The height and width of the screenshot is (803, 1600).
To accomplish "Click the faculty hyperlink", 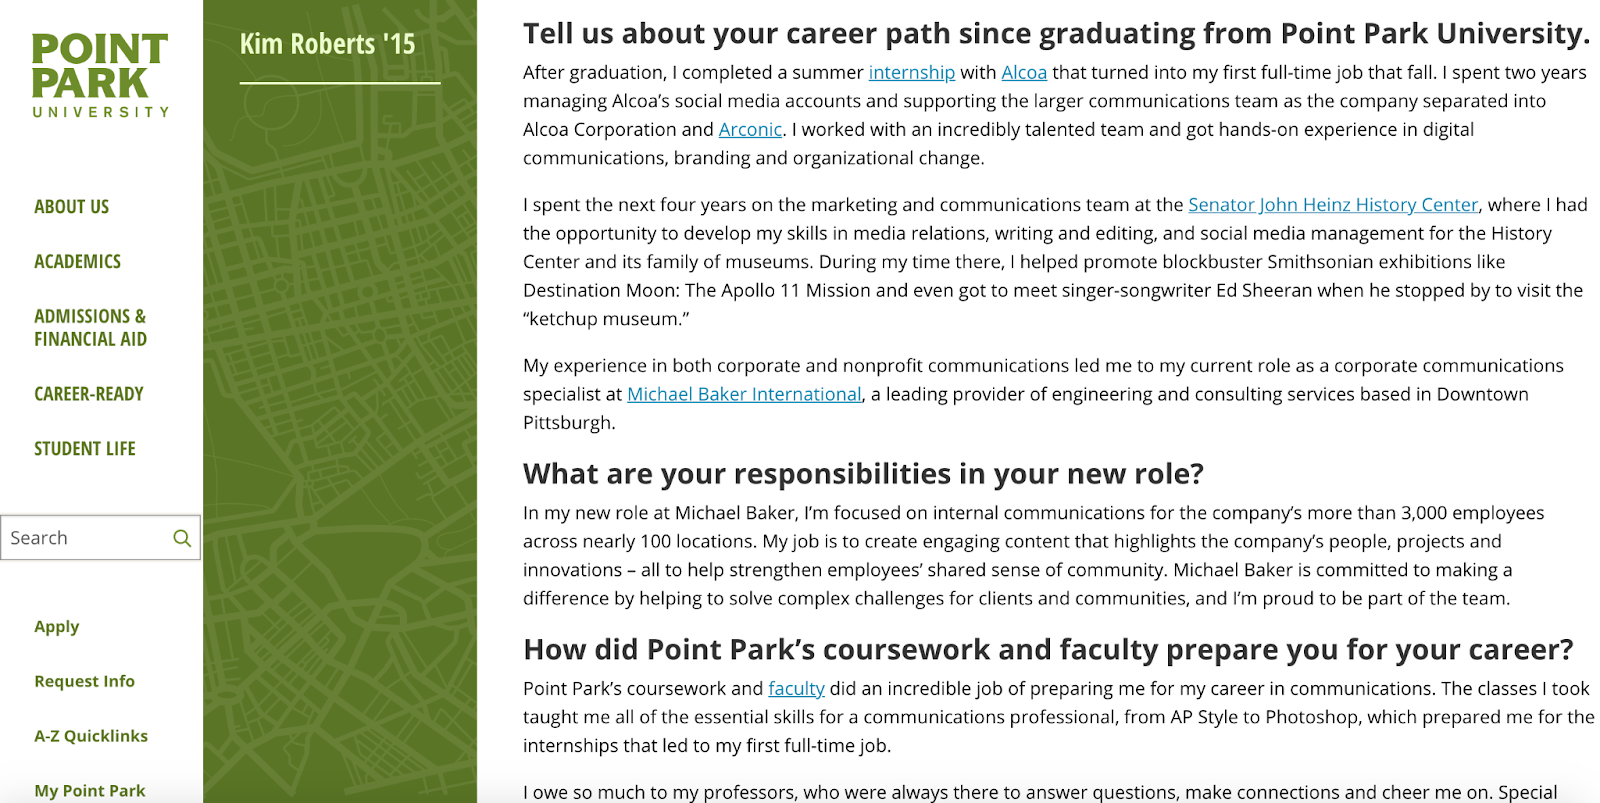I will 796,689.
